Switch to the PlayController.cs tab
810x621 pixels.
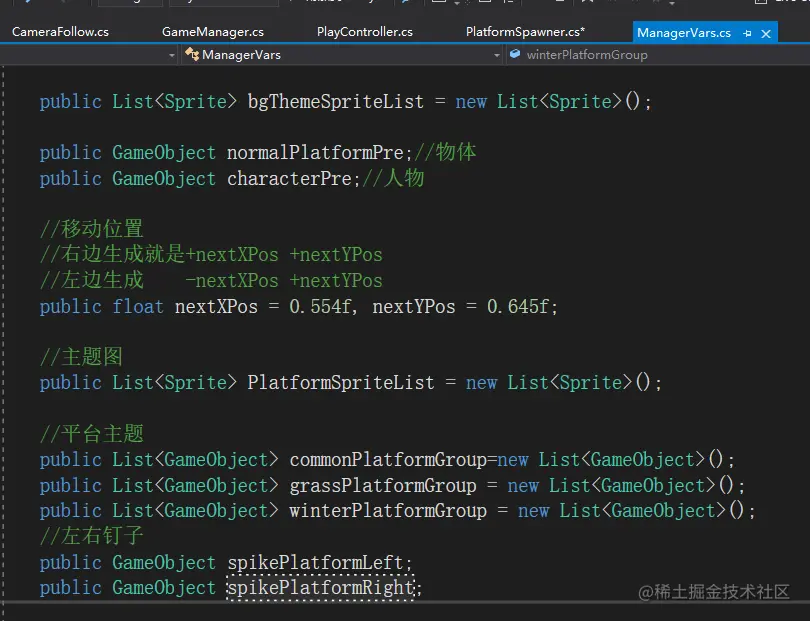365,32
